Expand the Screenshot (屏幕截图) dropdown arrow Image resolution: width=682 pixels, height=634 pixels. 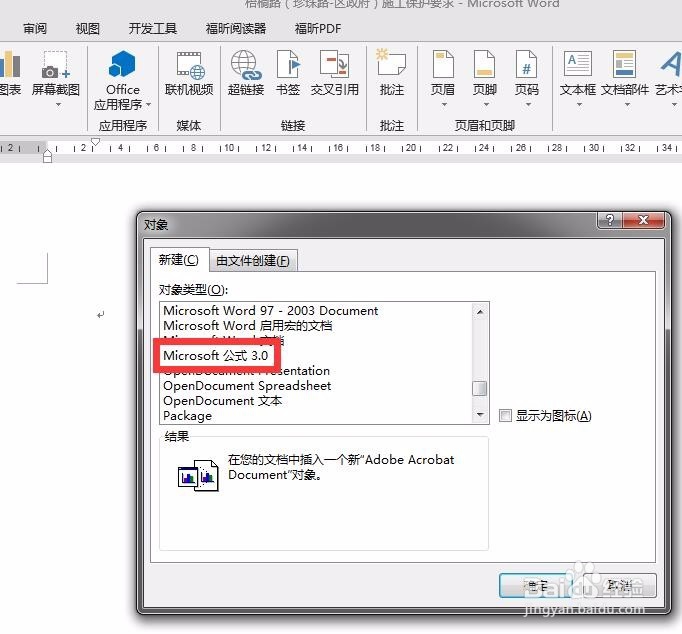[x=58, y=105]
